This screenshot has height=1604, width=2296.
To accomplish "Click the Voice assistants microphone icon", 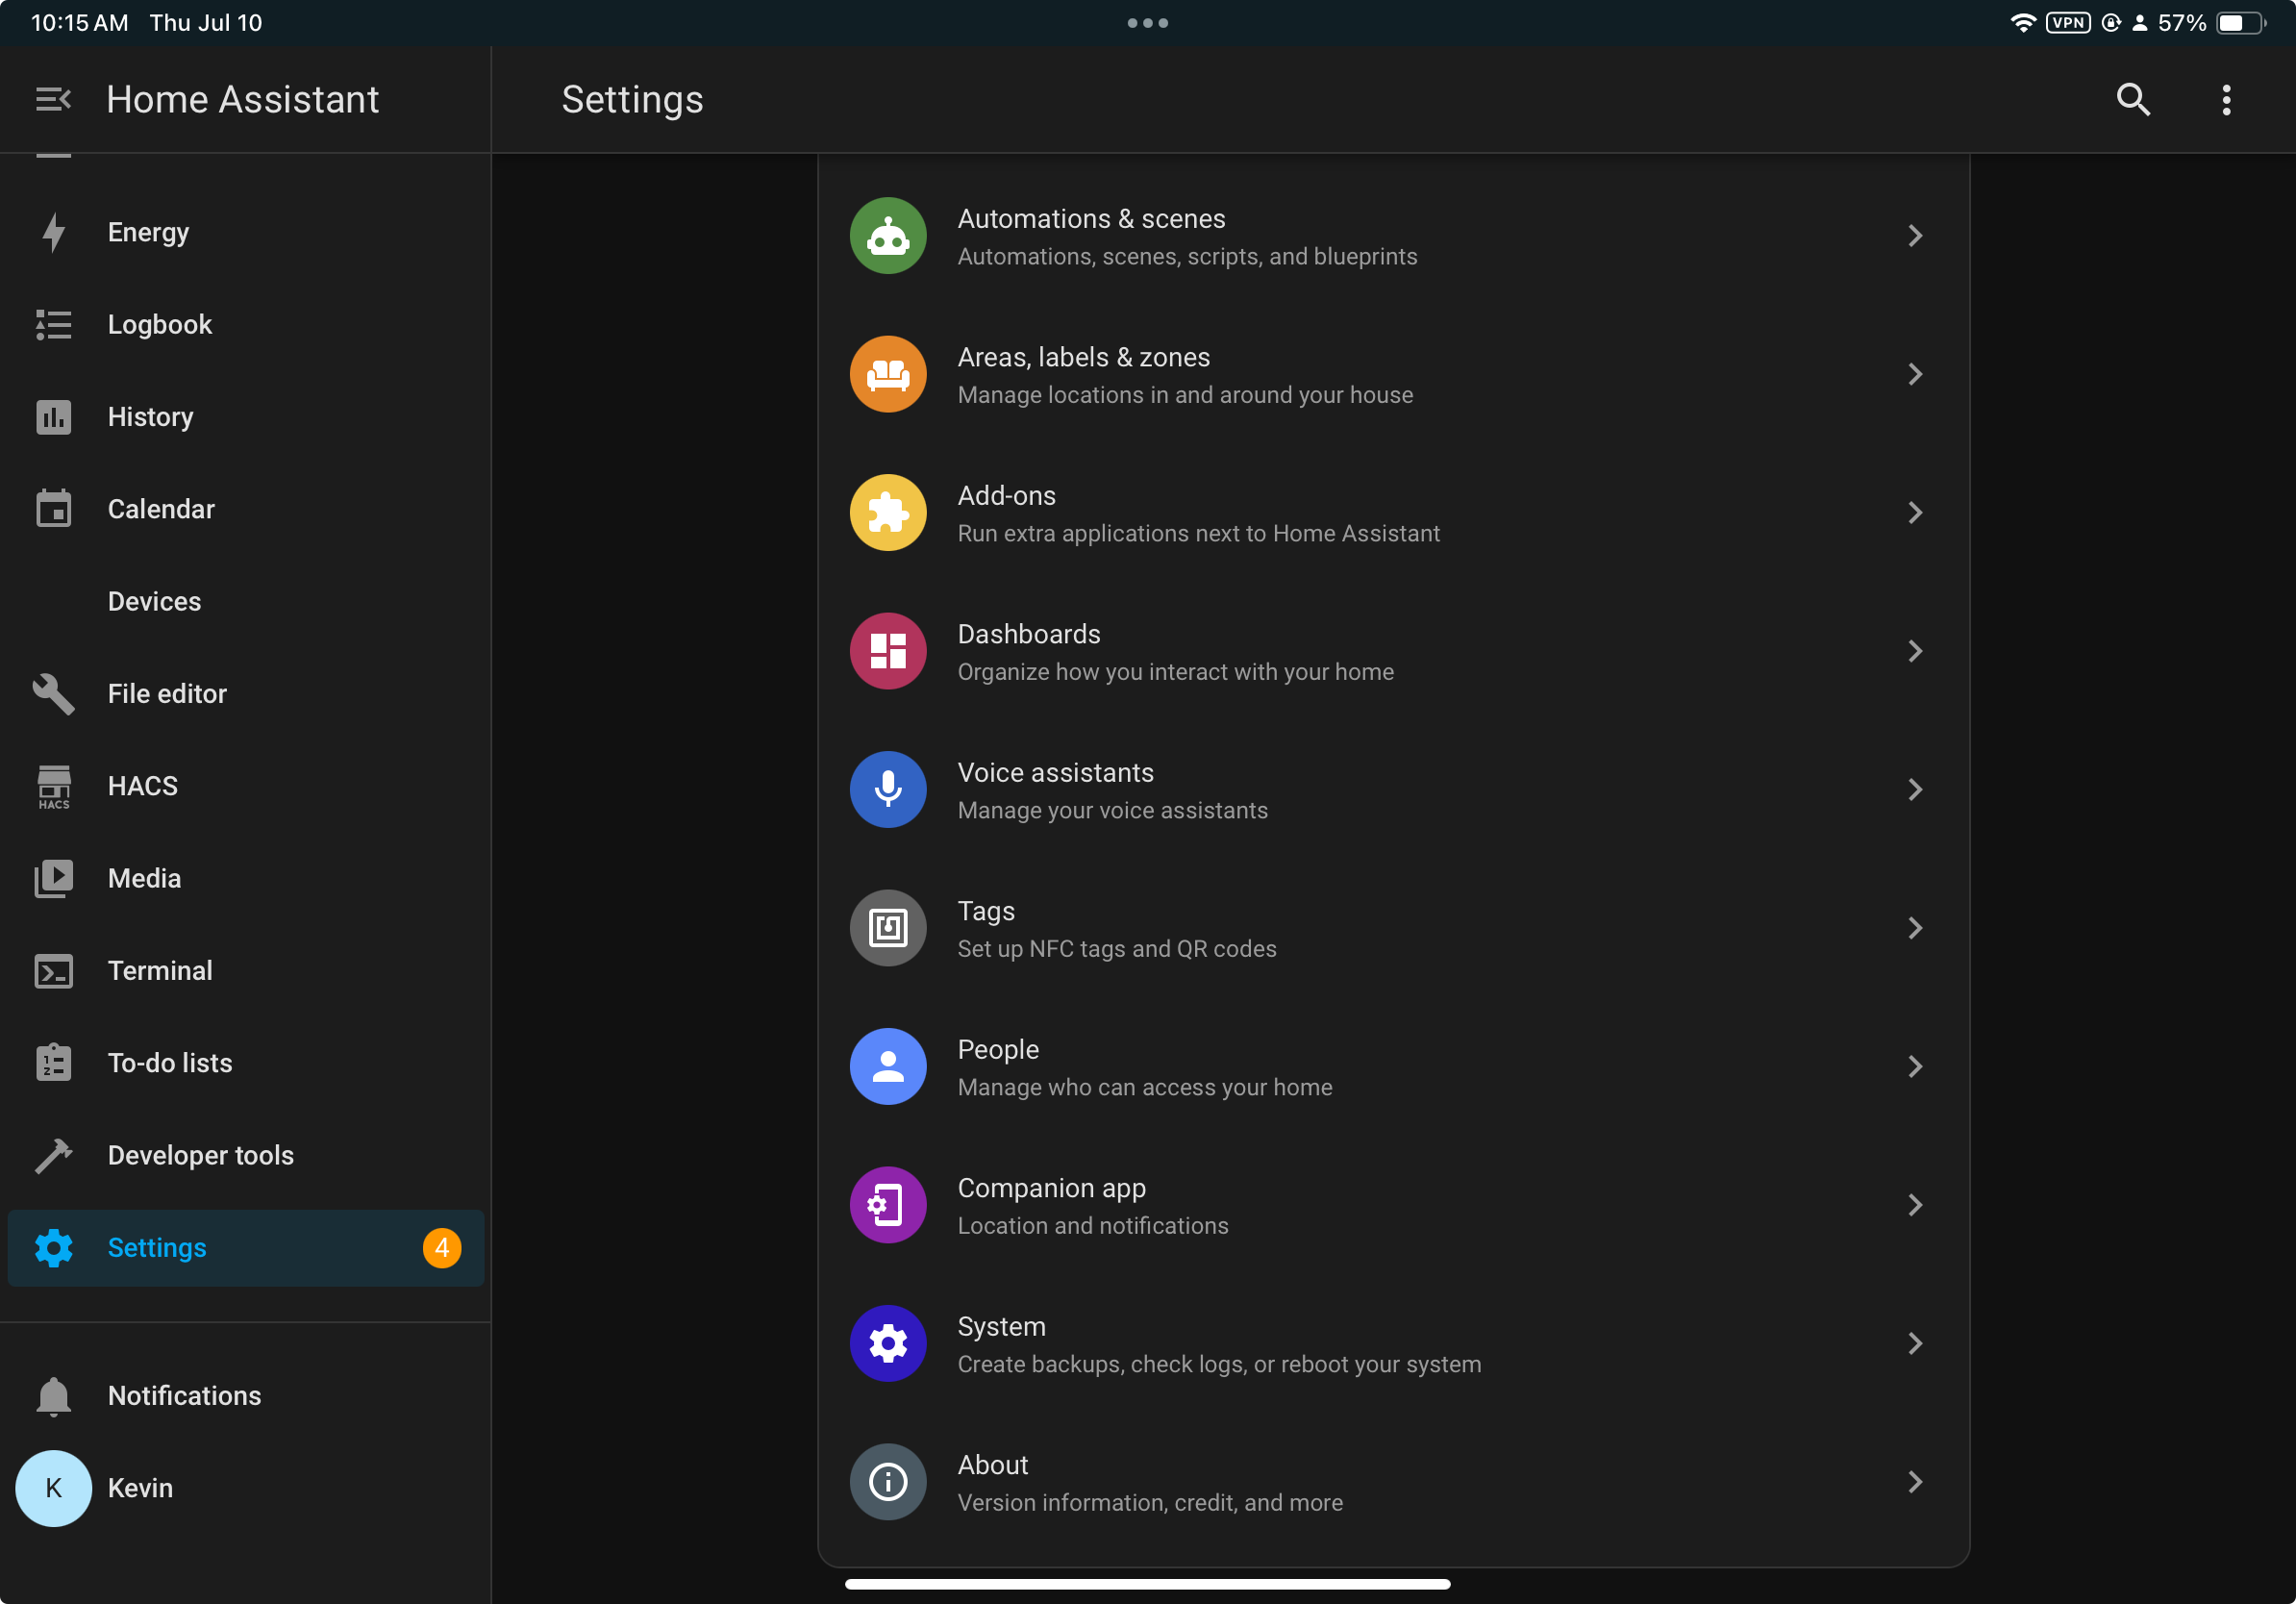I will click(x=887, y=789).
